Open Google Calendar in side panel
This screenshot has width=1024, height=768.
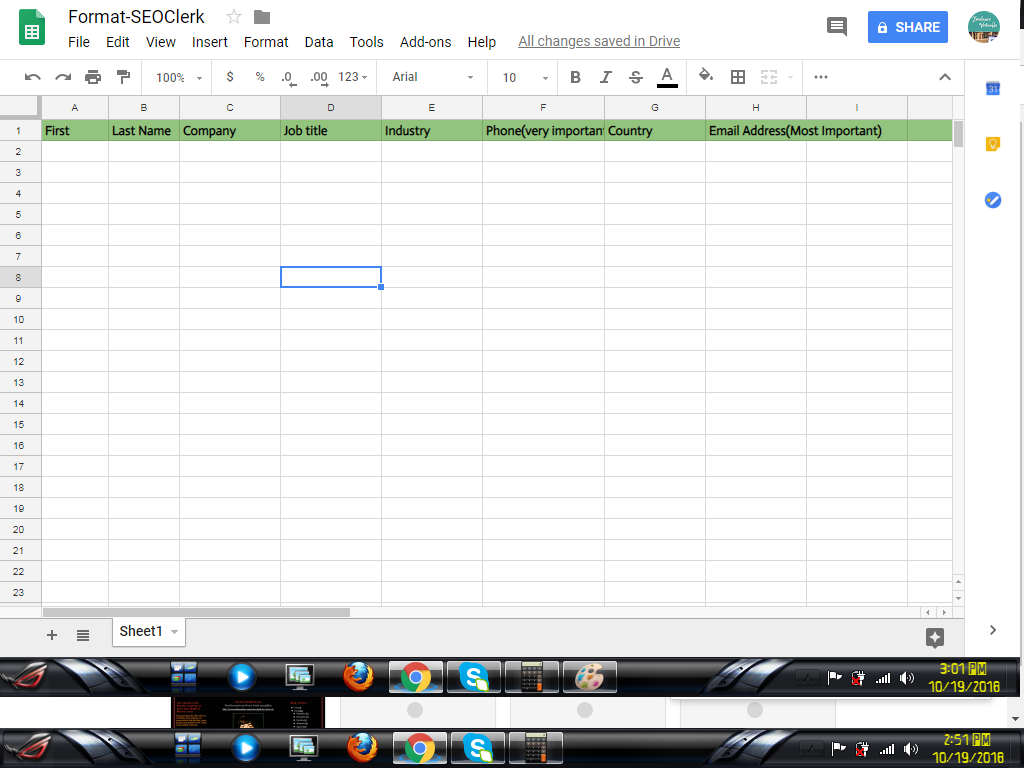993,89
